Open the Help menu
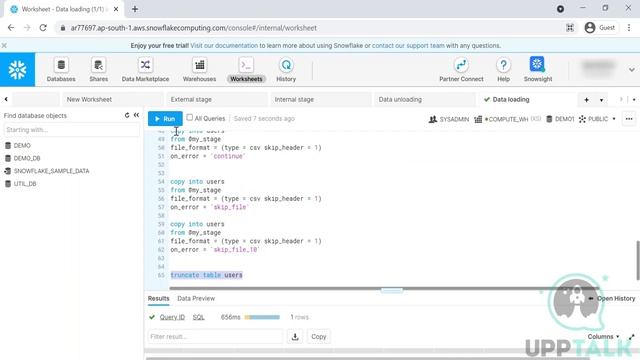This screenshot has height=360, width=640. coord(503,70)
